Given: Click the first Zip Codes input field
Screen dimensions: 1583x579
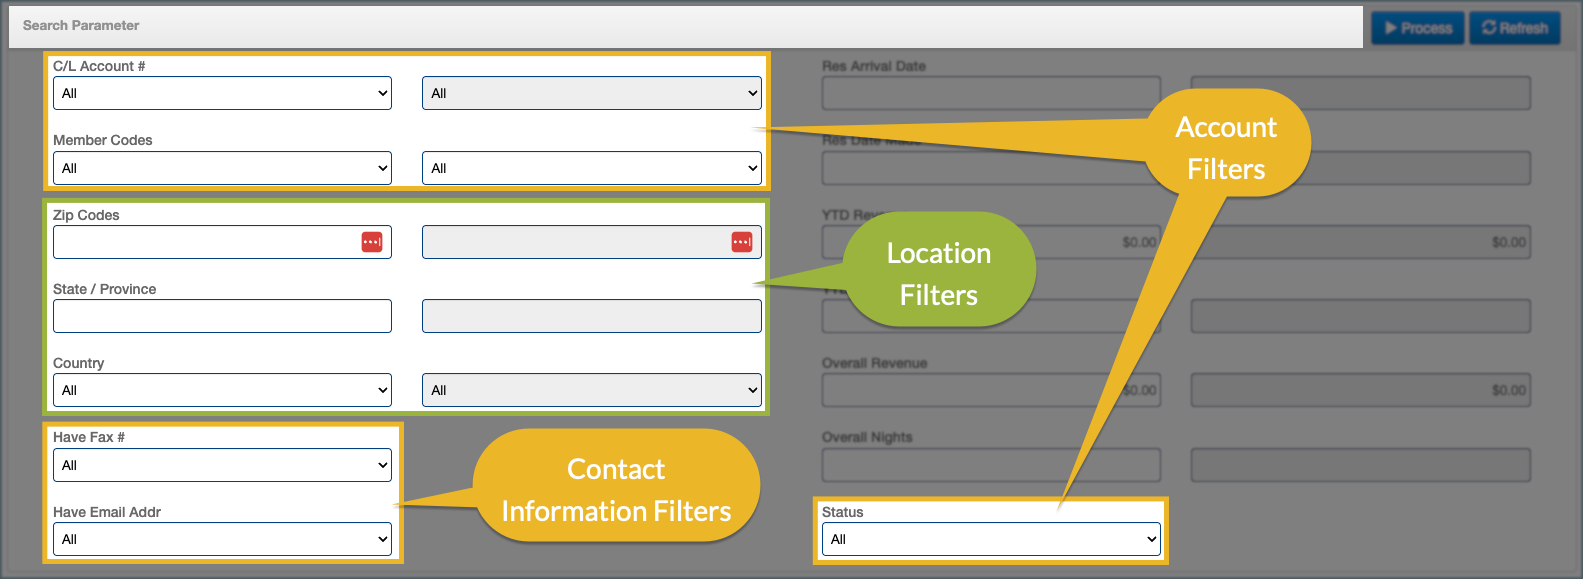Looking at the screenshot, I should [205, 242].
